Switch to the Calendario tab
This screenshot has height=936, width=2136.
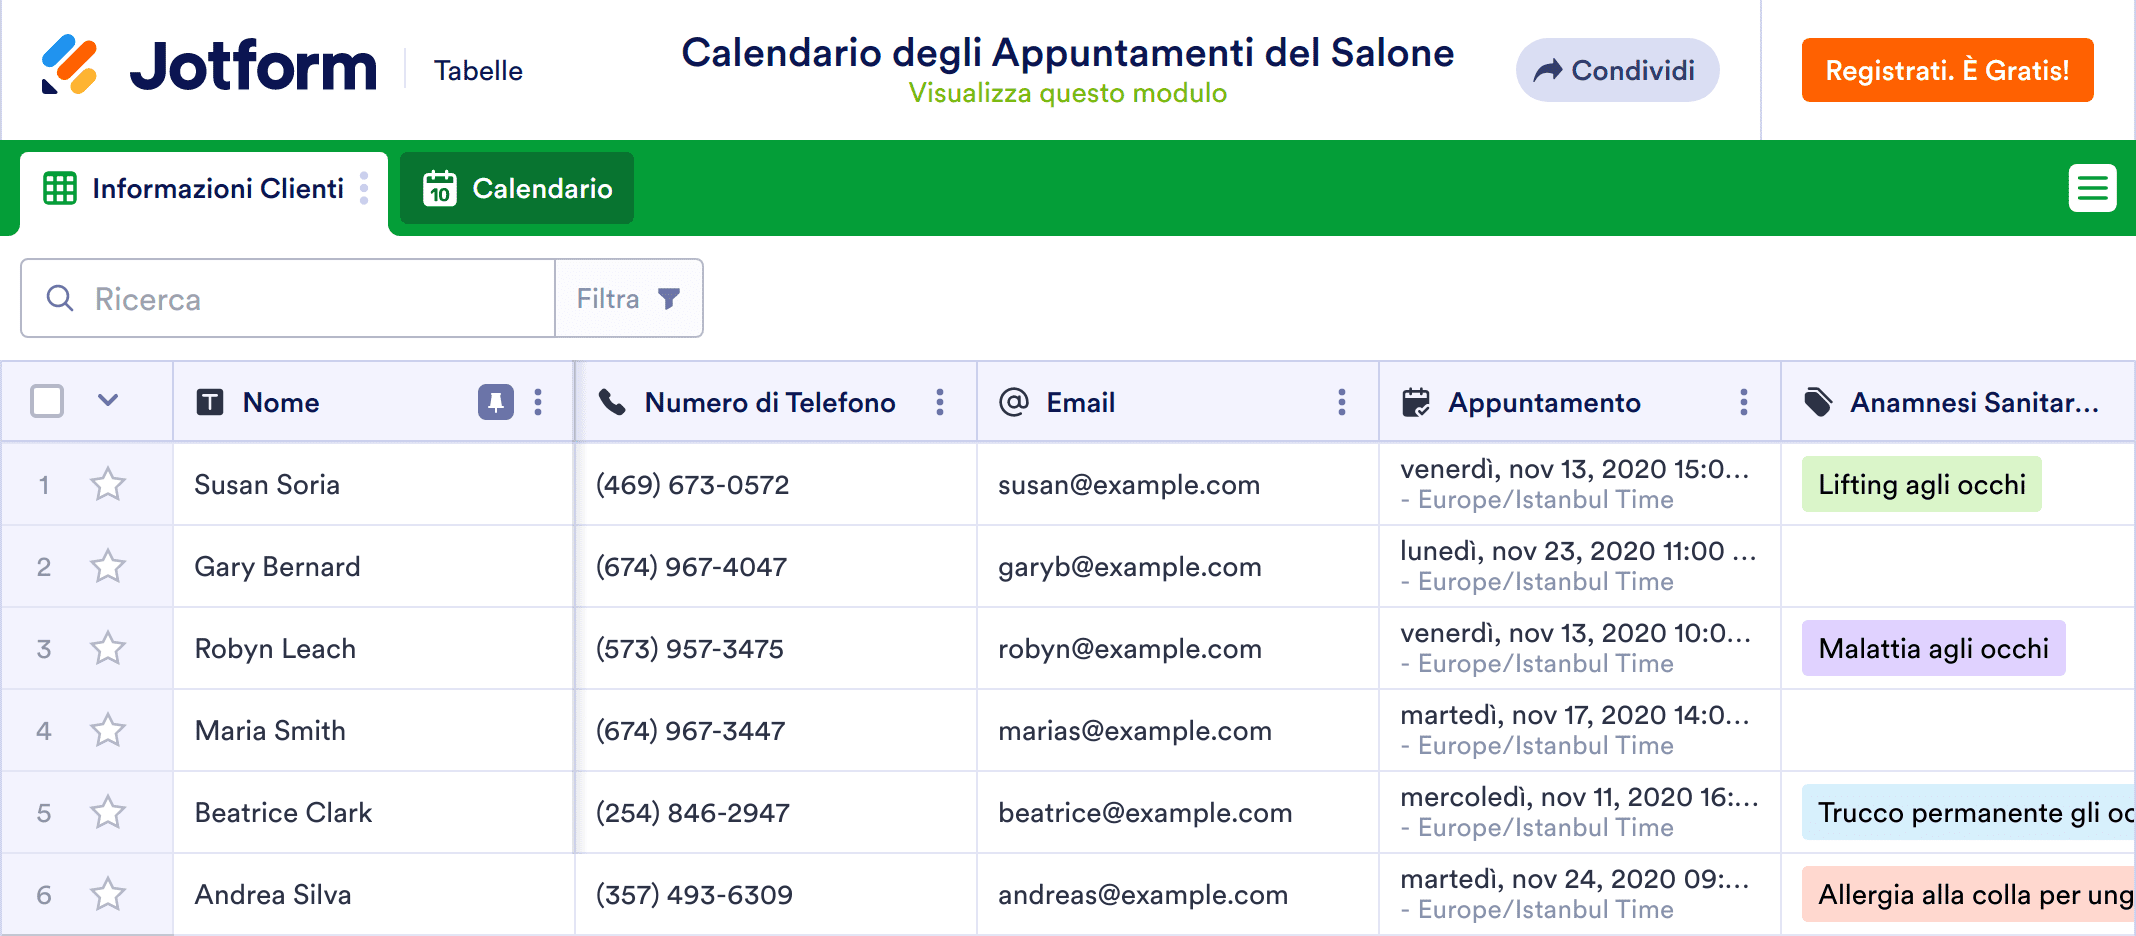point(517,188)
